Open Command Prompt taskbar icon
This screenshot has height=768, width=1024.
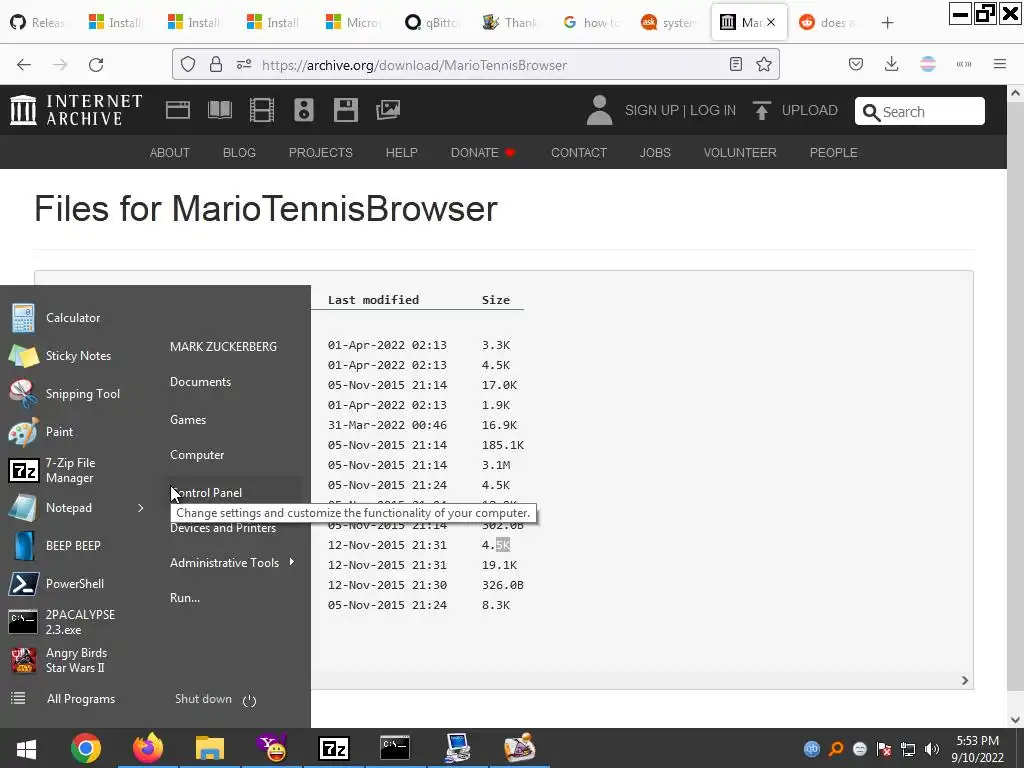point(396,748)
